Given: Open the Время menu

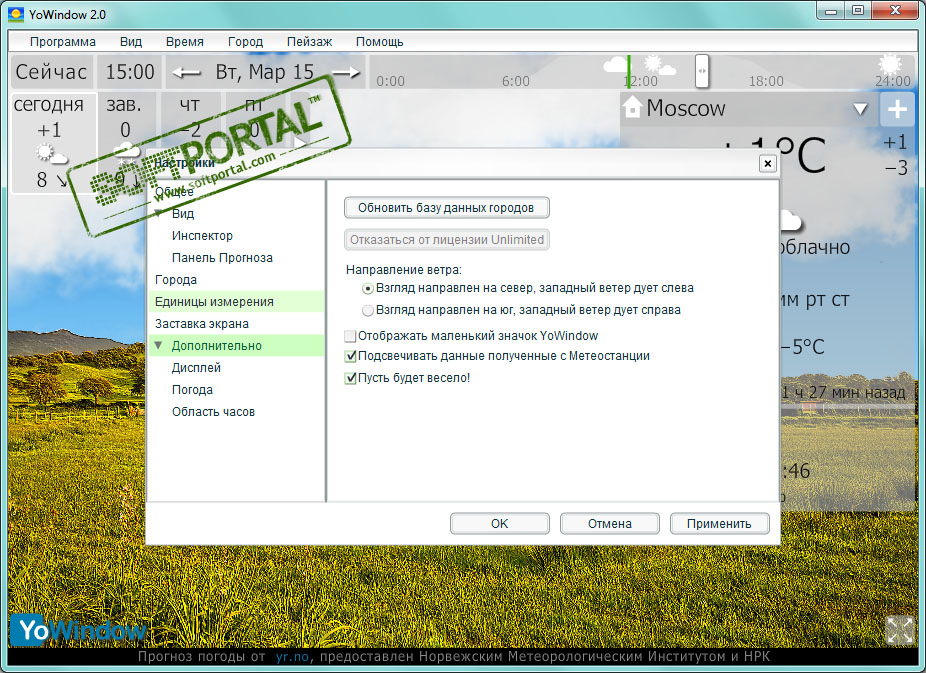Looking at the screenshot, I should pyautogui.click(x=185, y=42).
